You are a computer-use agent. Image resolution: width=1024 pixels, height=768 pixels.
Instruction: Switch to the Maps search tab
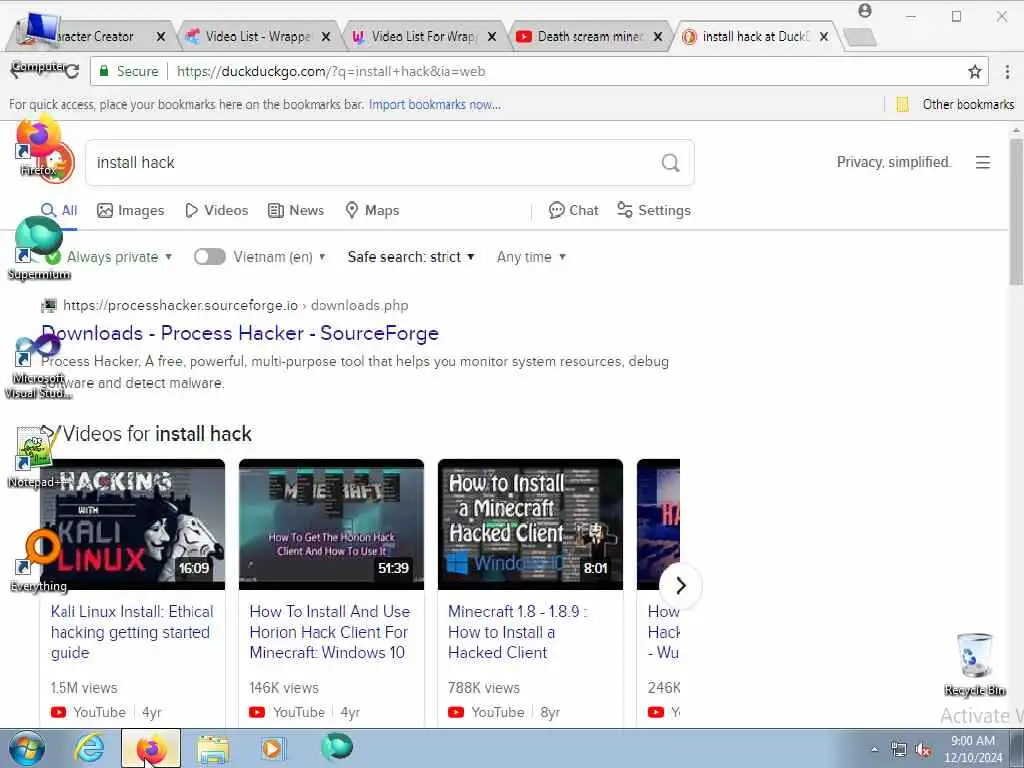[x=372, y=210]
